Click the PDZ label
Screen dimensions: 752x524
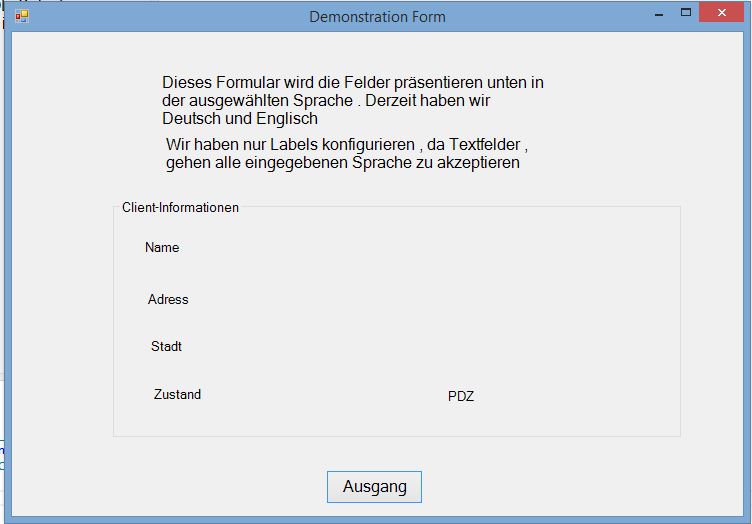(x=461, y=397)
